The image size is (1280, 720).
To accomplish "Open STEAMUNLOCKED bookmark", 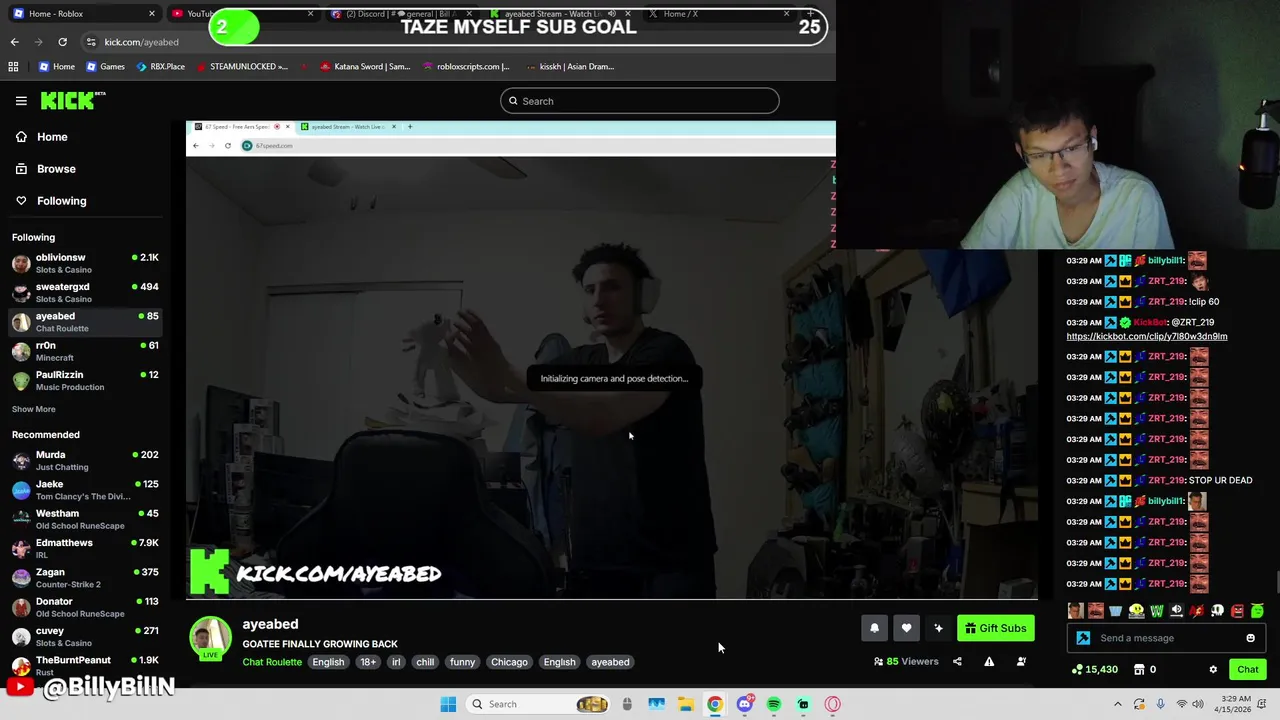I will click(241, 67).
